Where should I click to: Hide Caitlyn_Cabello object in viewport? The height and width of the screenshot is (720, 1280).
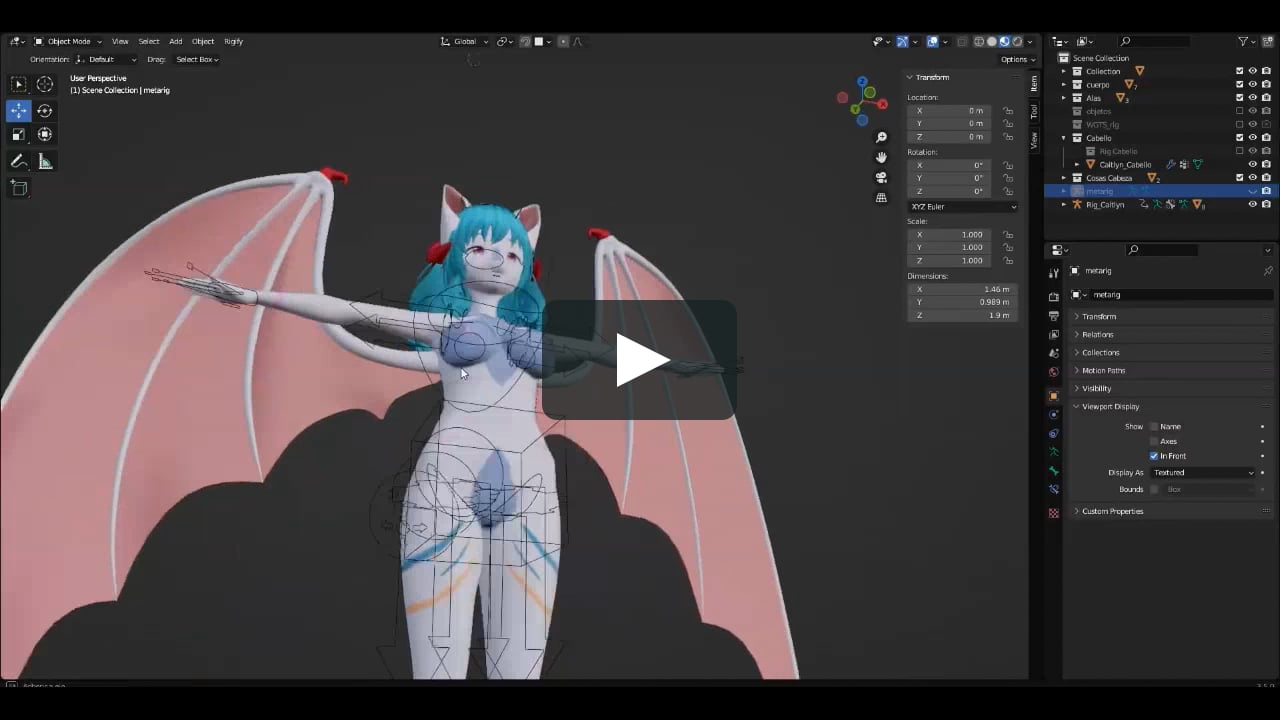[x=1252, y=164]
